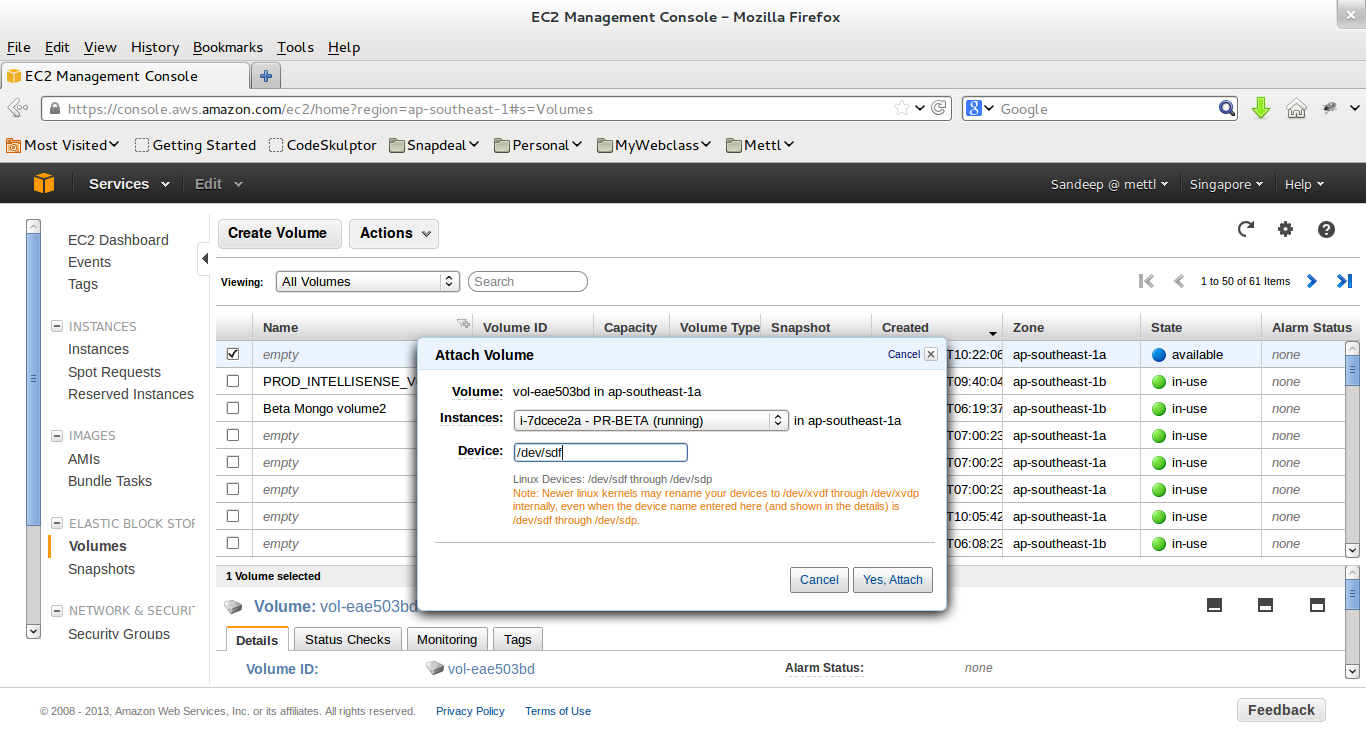Click Firefox green download arrow icon
The width and height of the screenshot is (1366, 741).
tap(1261, 109)
